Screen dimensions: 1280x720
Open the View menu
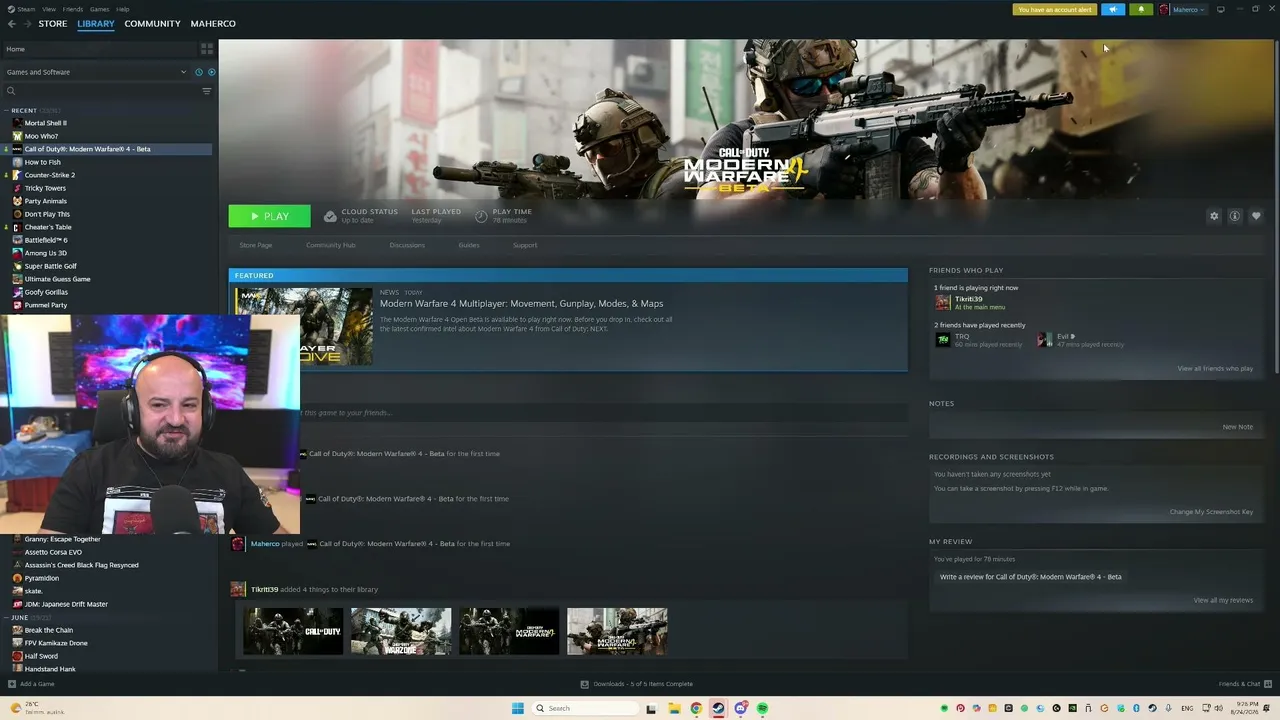coord(49,9)
